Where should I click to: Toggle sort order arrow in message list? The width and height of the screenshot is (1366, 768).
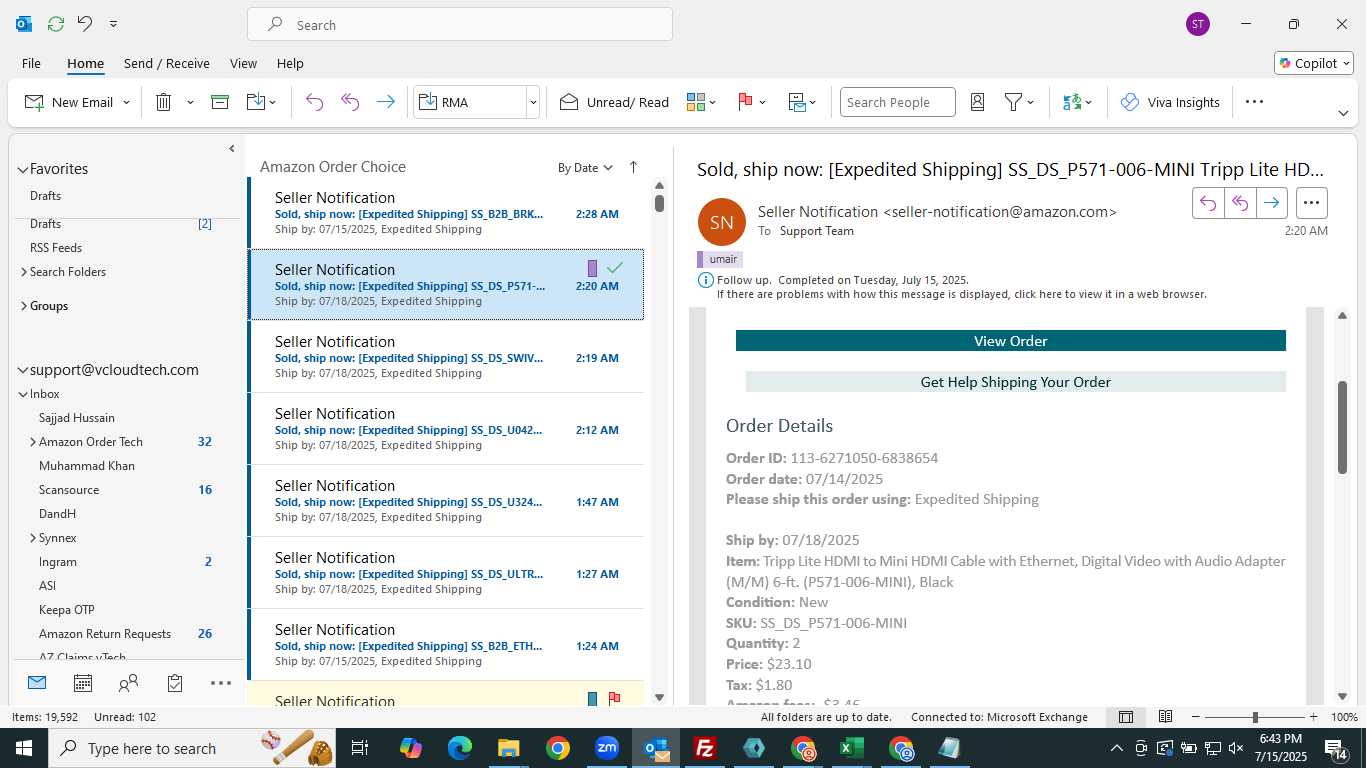click(x=633, y=168)
